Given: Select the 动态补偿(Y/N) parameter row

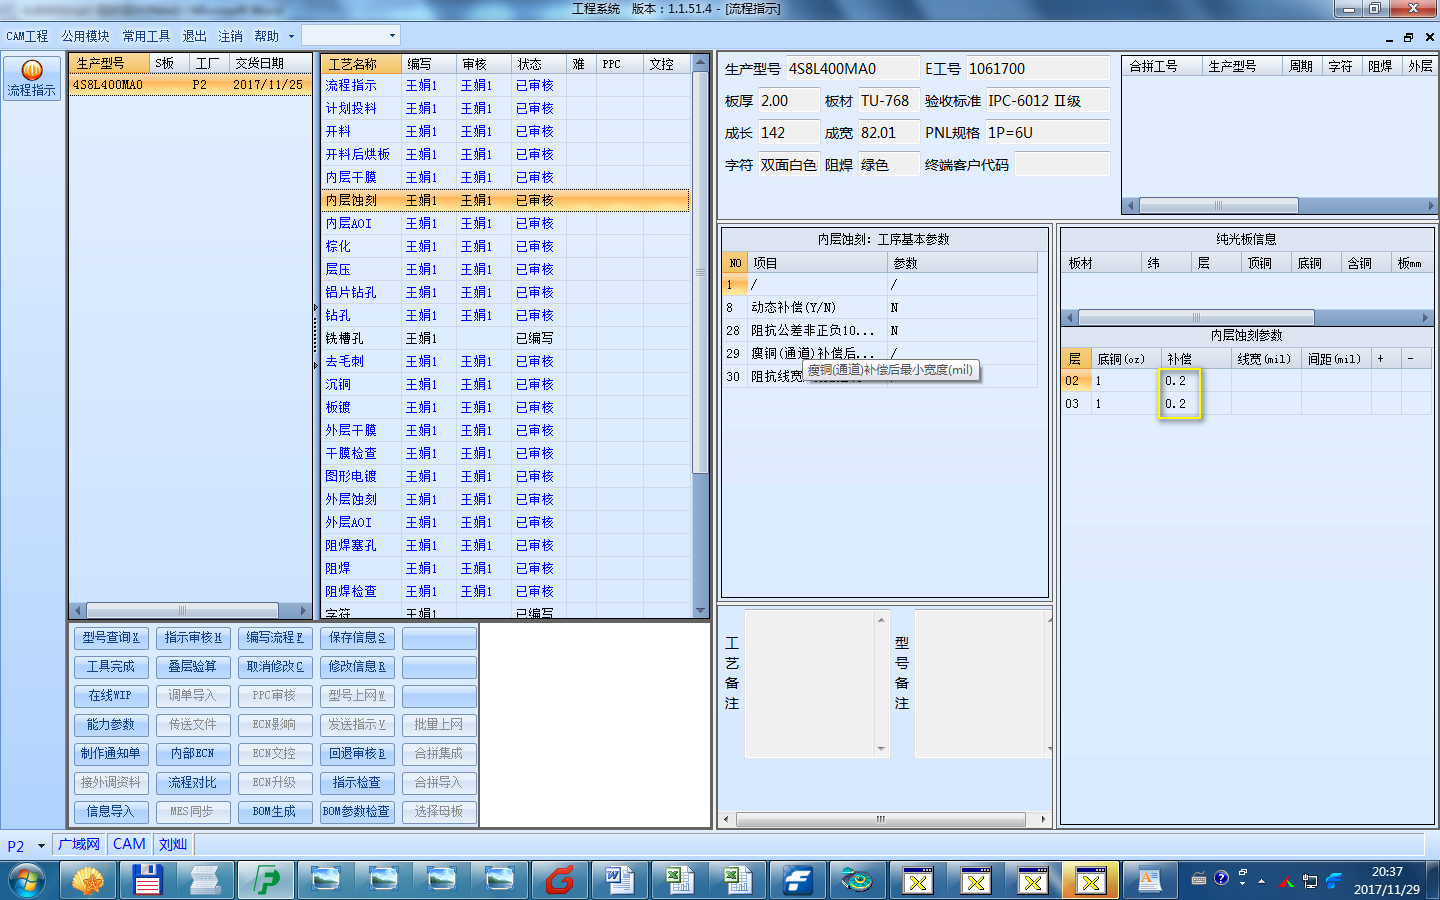Looking at the screenshot, I should (880, 307).
